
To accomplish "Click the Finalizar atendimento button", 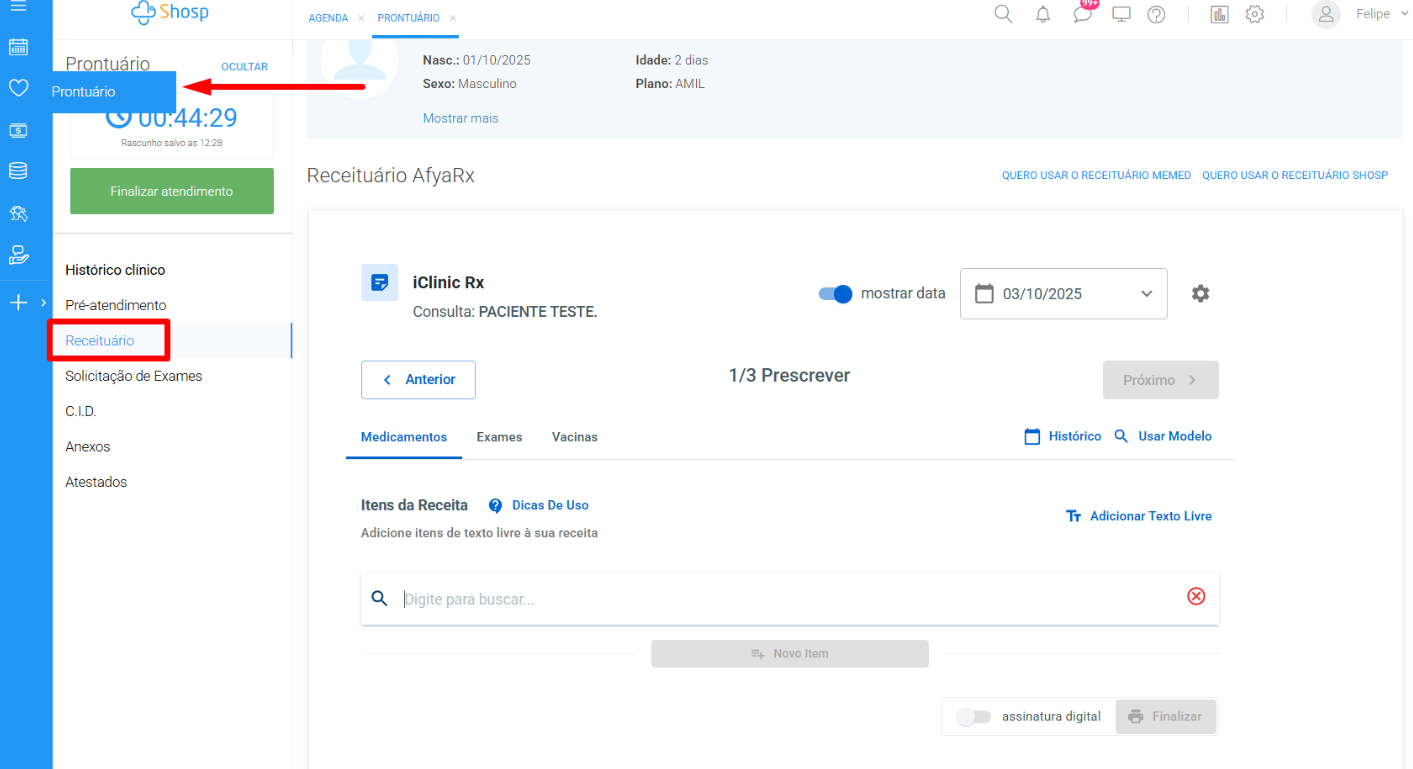I will tap(172, 191).
